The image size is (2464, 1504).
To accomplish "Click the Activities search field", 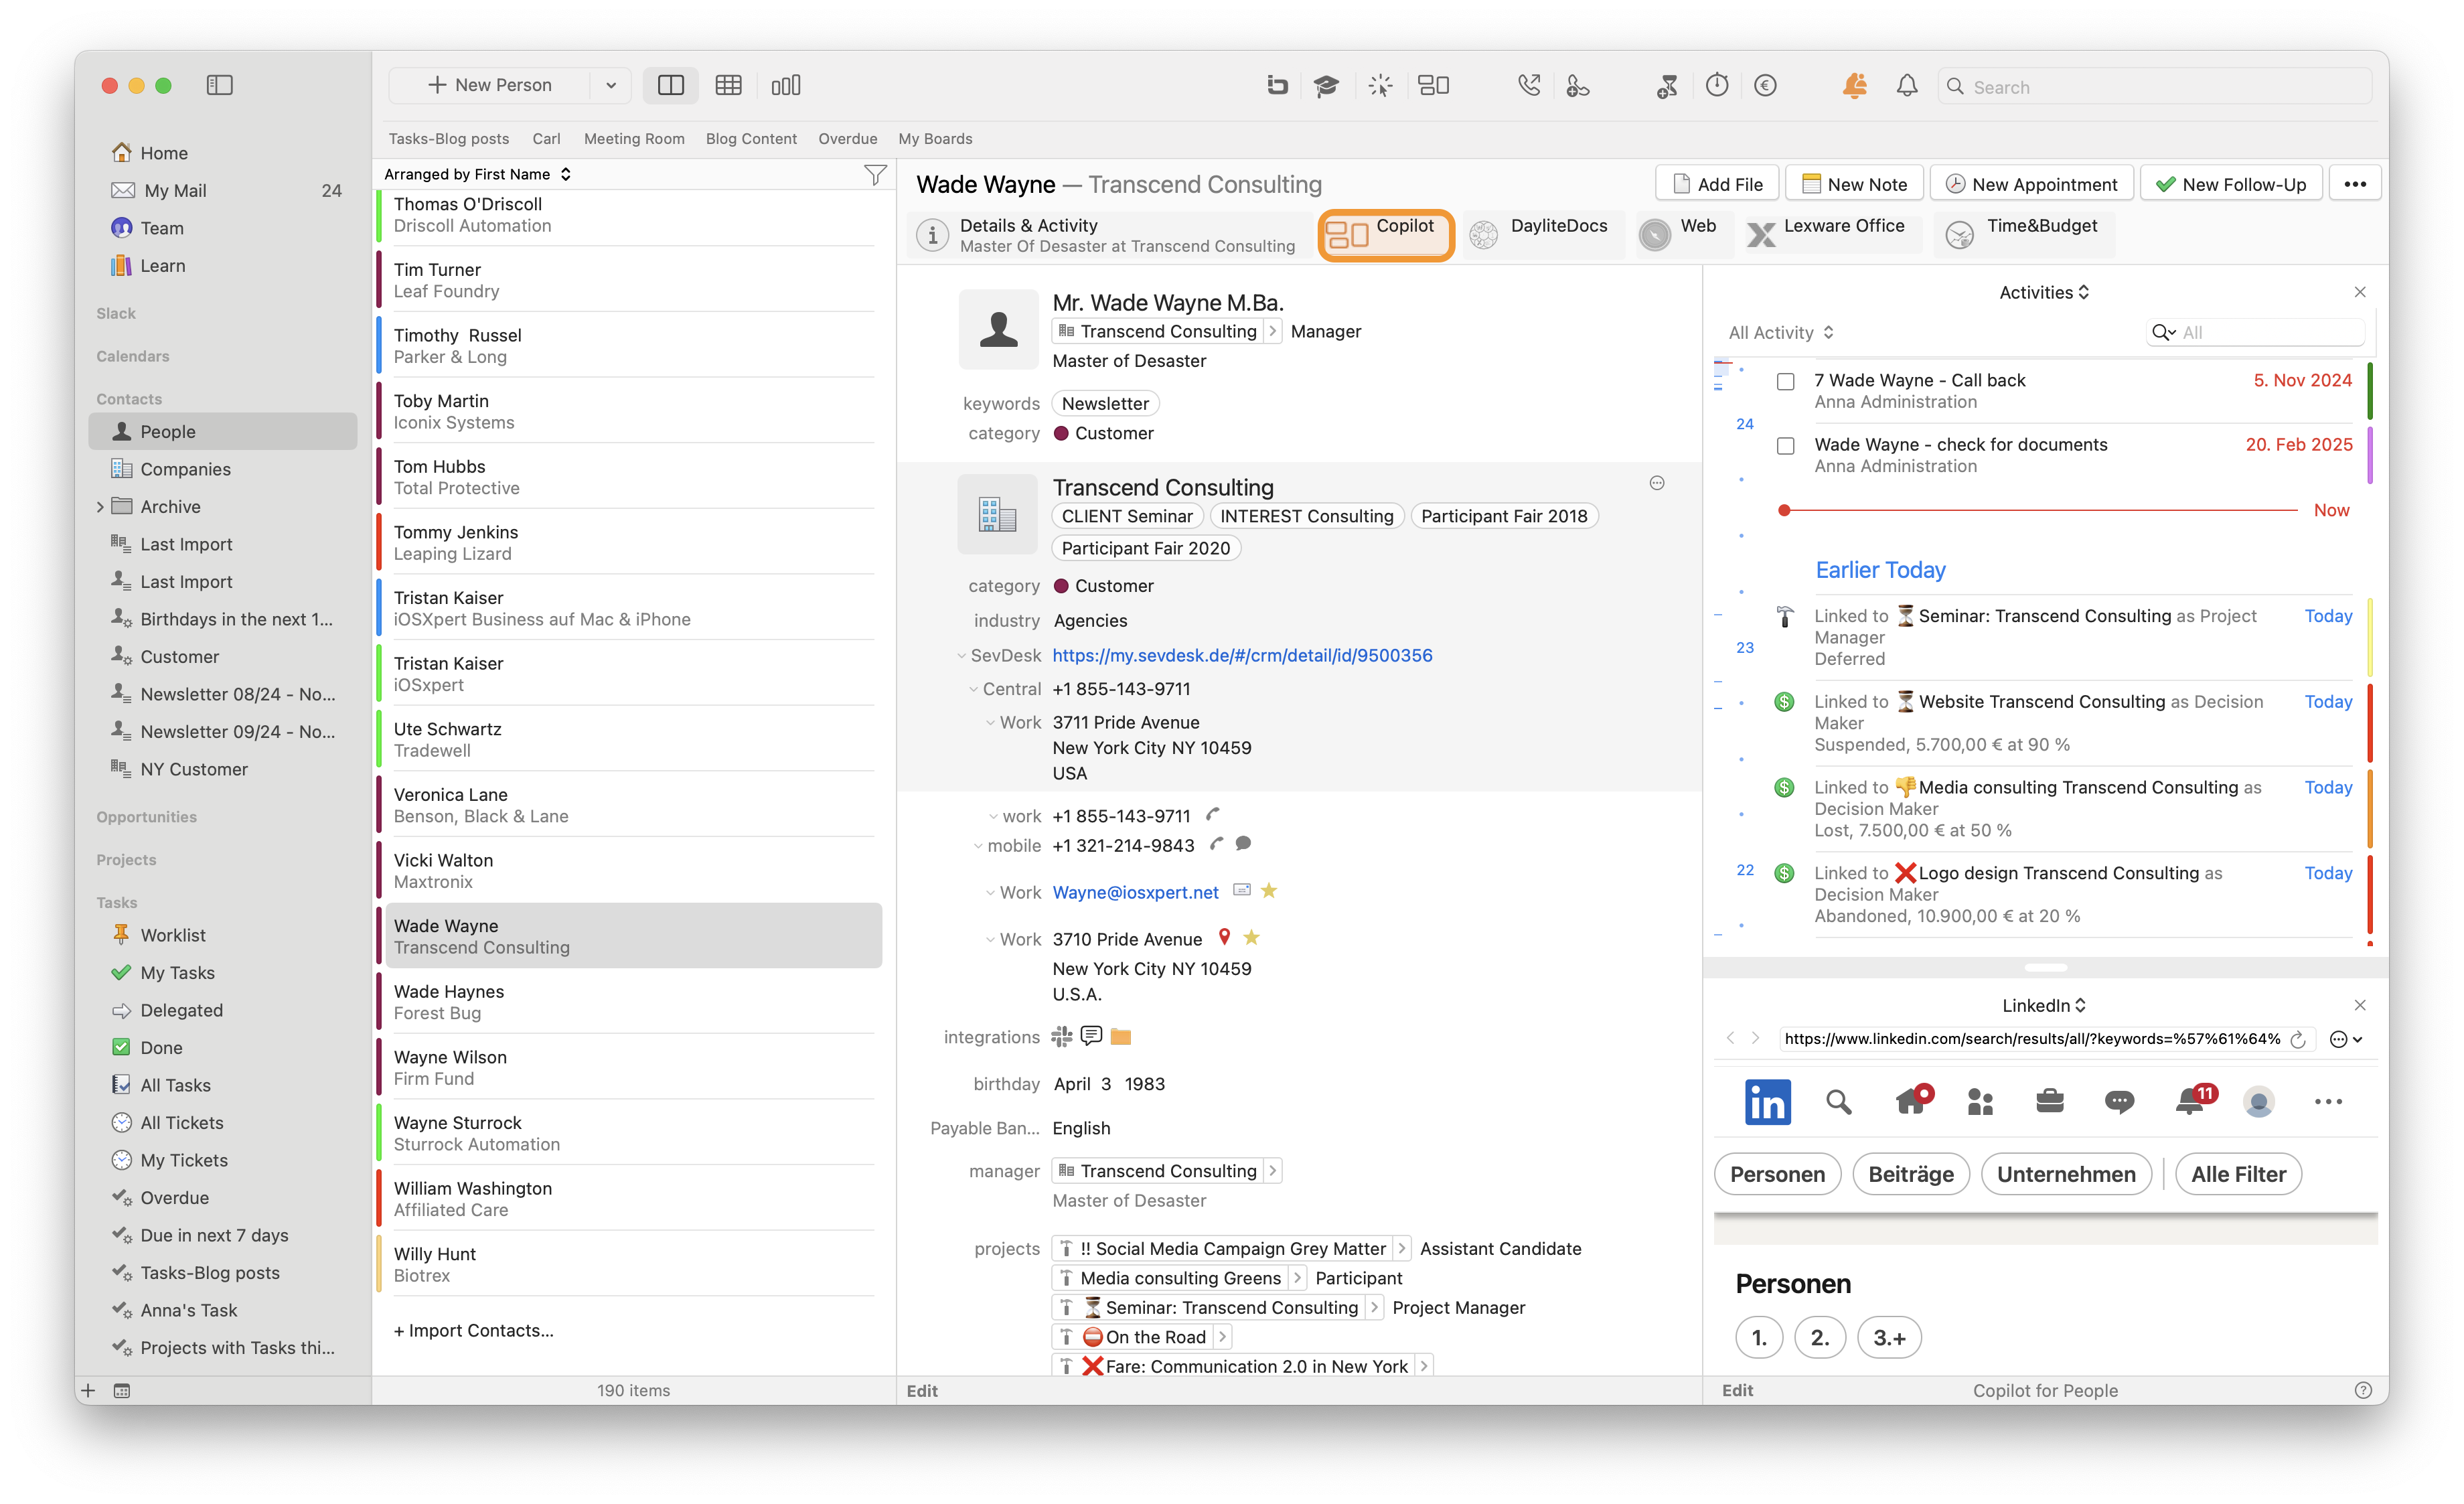I will (2255, 332).
